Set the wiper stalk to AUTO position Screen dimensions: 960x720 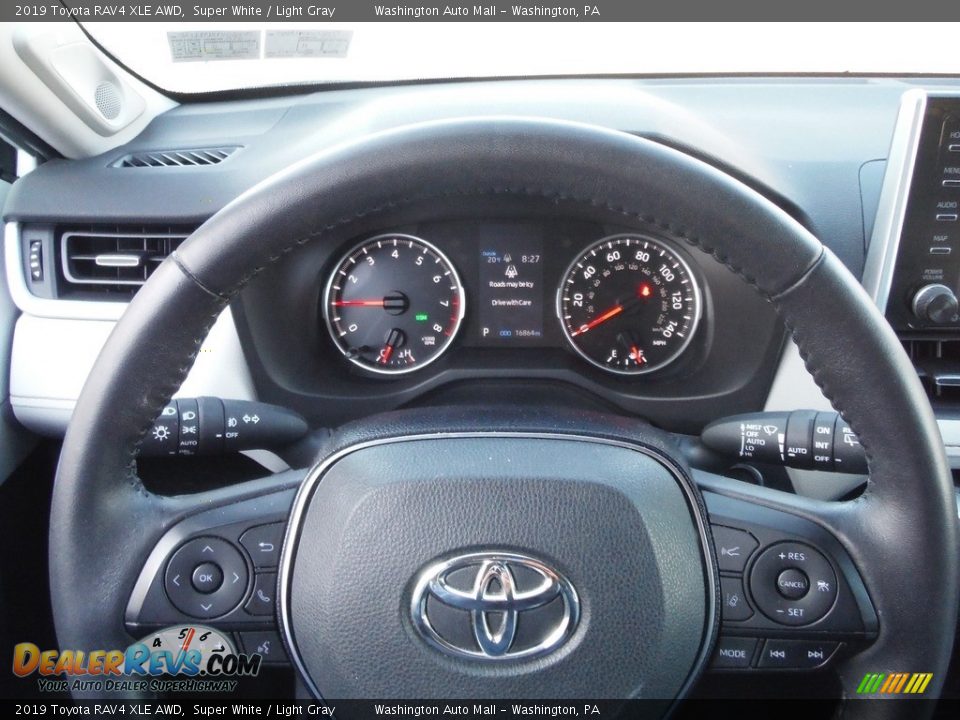[754, 441]
